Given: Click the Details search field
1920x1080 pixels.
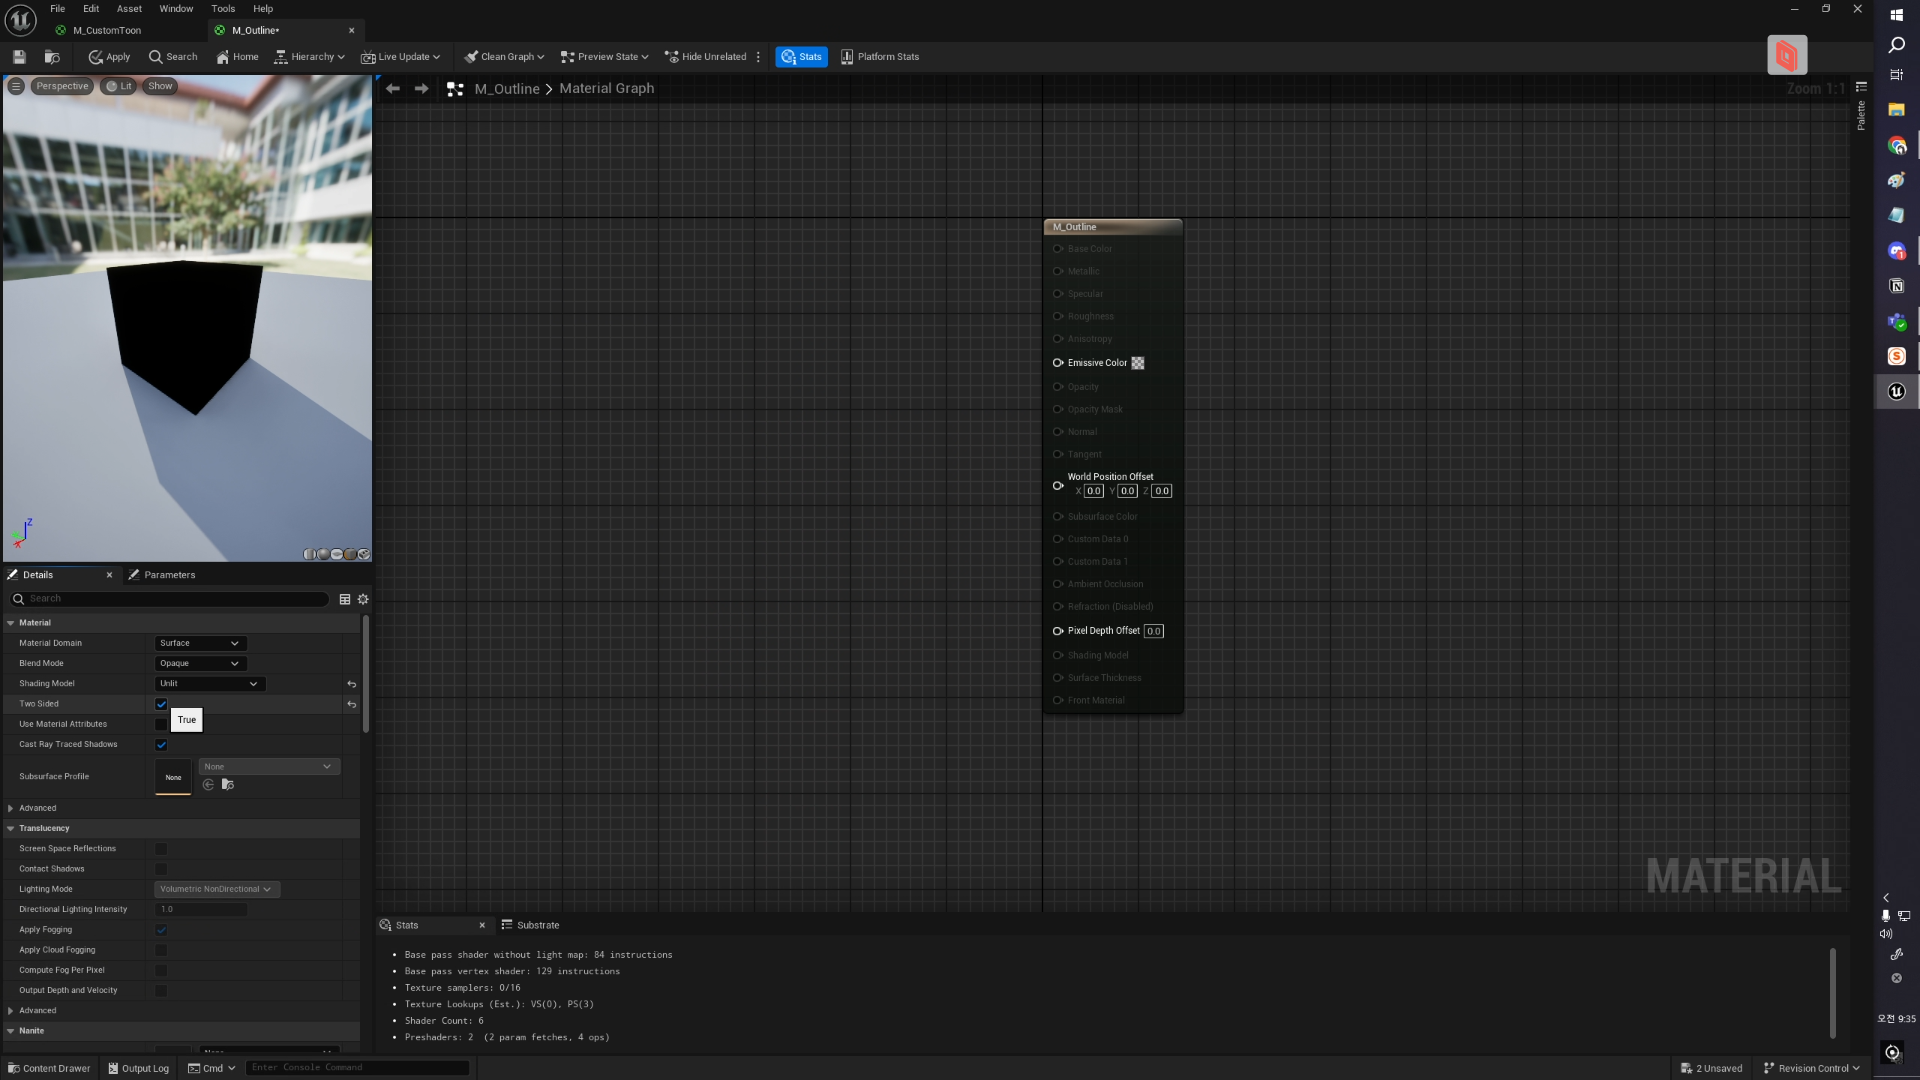Looking at the screenshot, I should click(170, 599).
